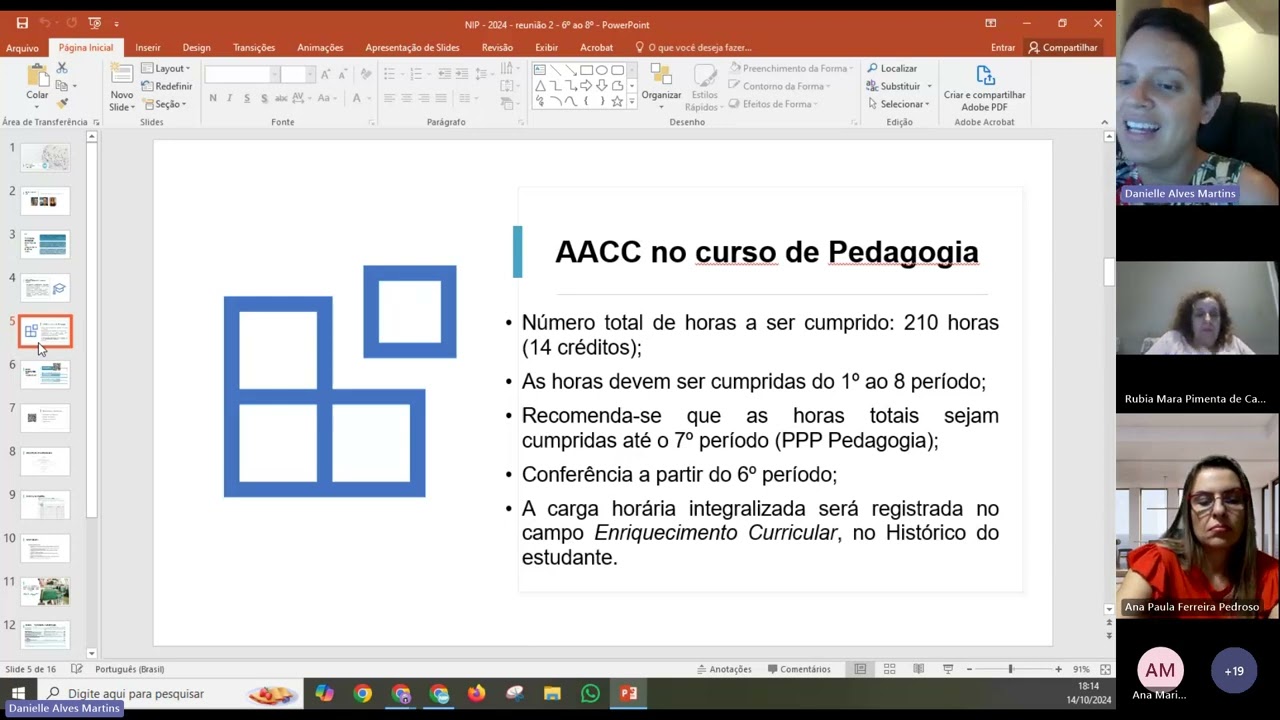Viewport: 1280px width, 720px height.
Task: Open the Anotações notes pane
Action: (723, 669)
